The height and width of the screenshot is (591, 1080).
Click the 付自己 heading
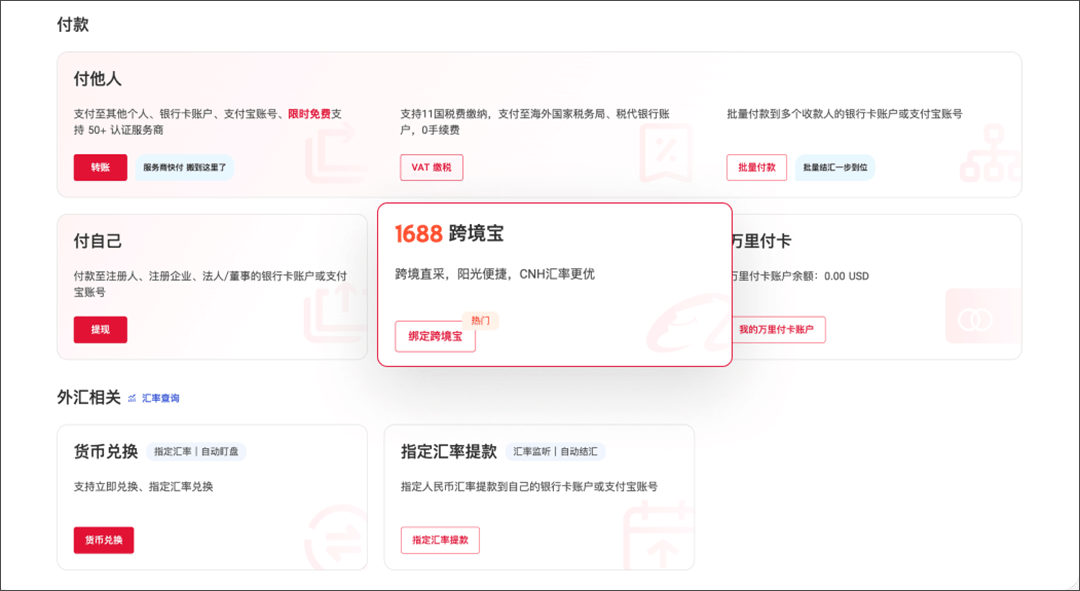pyautogui.click(x=98, y=241)
